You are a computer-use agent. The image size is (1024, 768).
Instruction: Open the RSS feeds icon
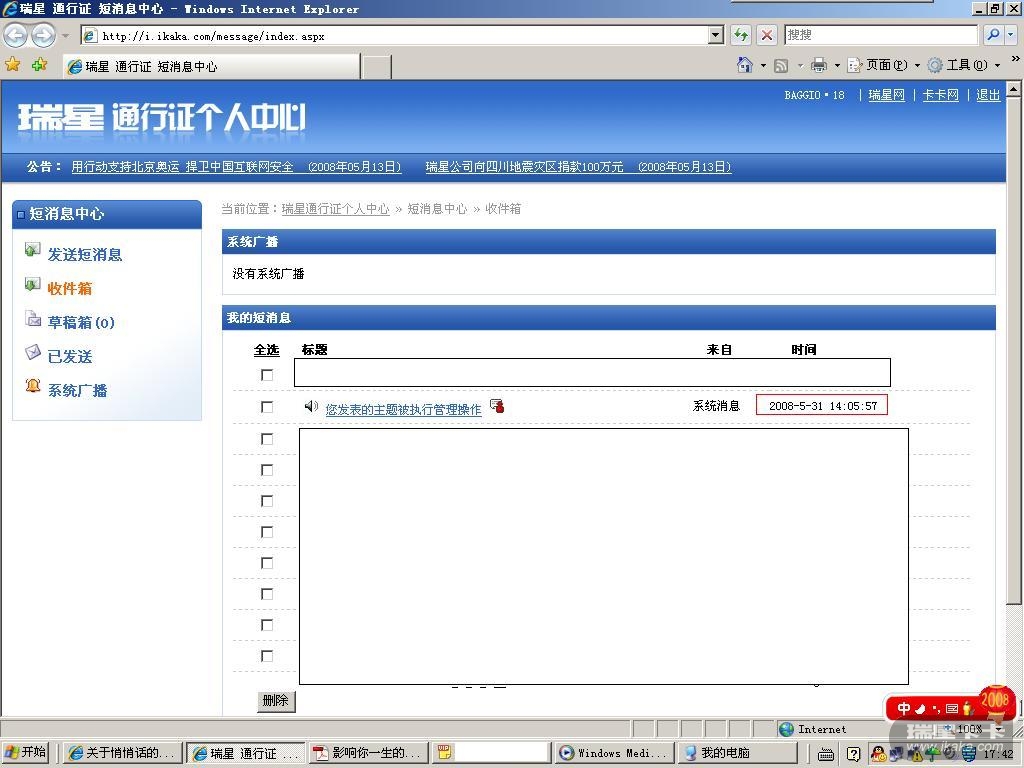pos(781,65)
